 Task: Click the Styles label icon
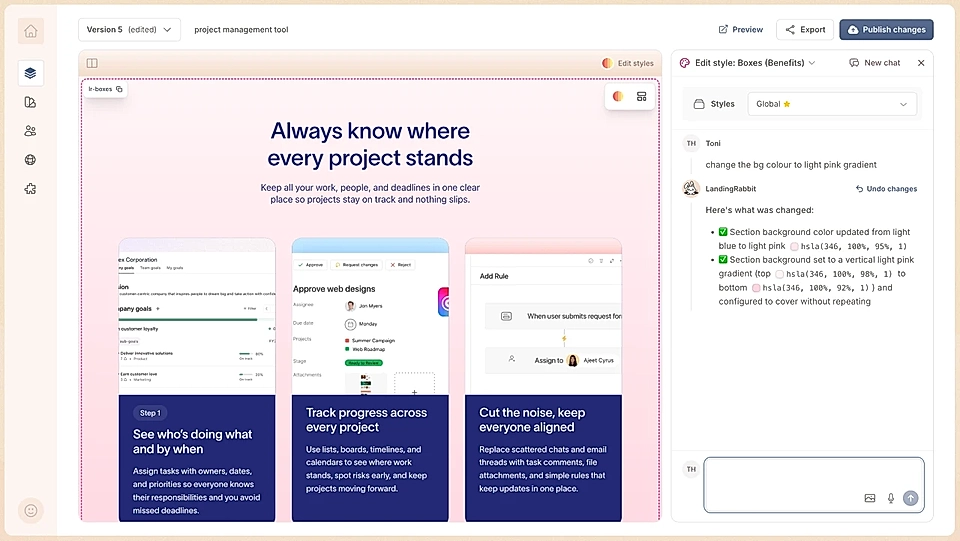pos(699,104)
